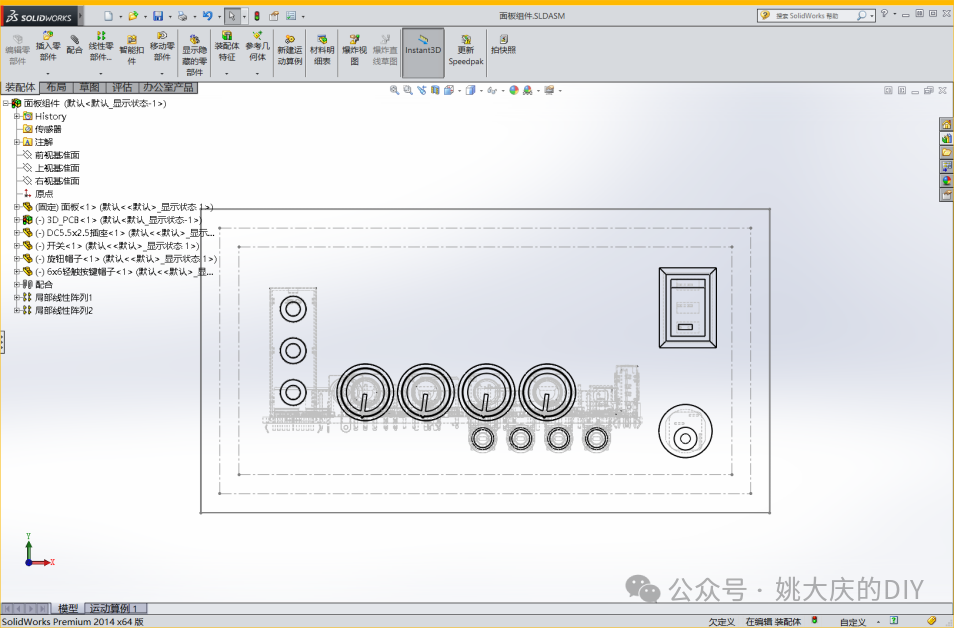
Task: Switch to the 草图 (Sketch) tab
Action: [89, 88]
